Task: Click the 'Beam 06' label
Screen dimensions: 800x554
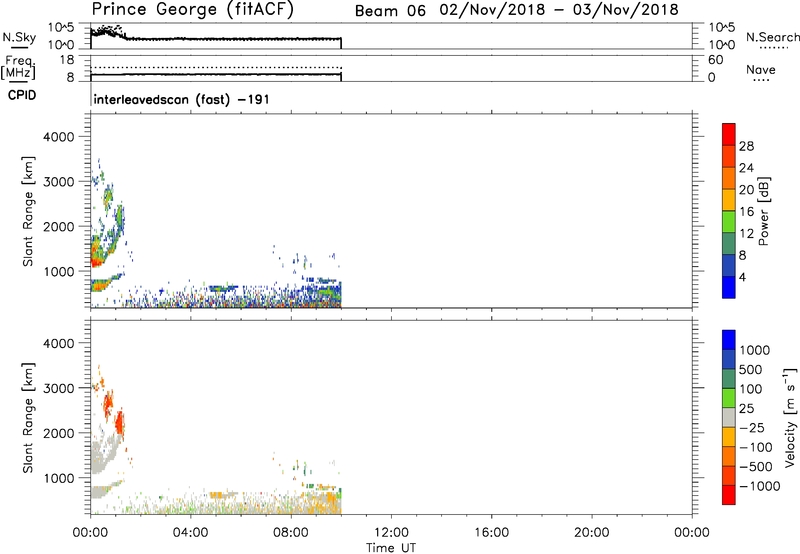Action: (x=390, y=11)
